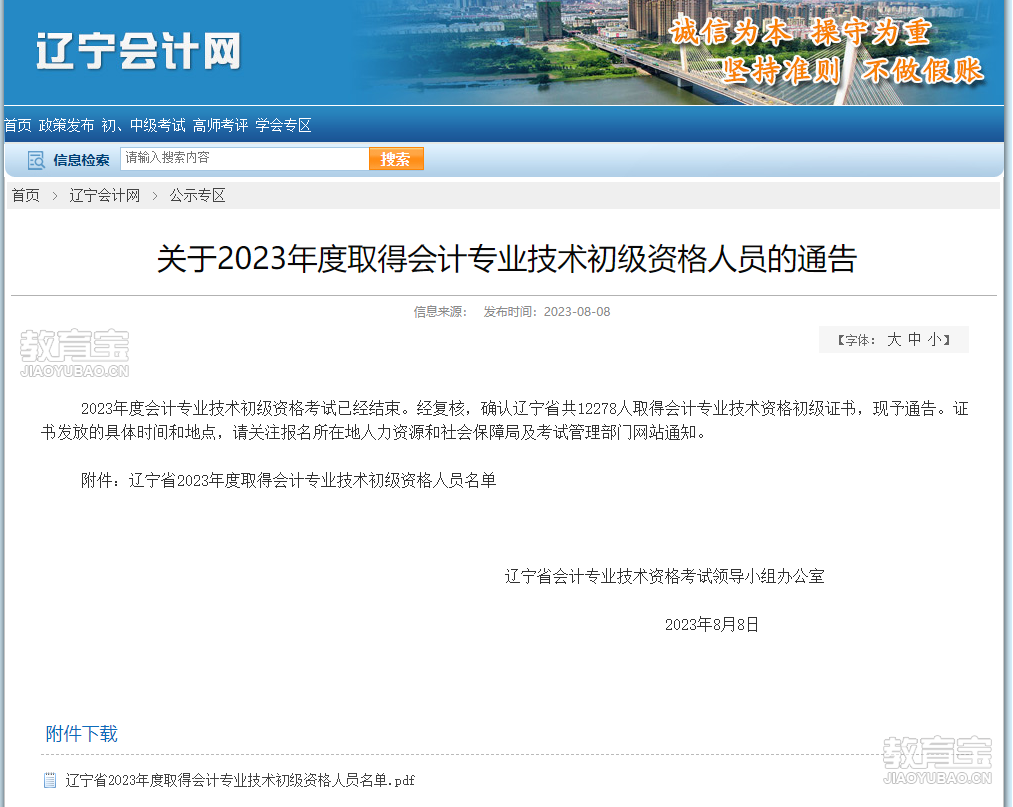Set font size to 中
1013x807 pixels.
tap(914, 340)
